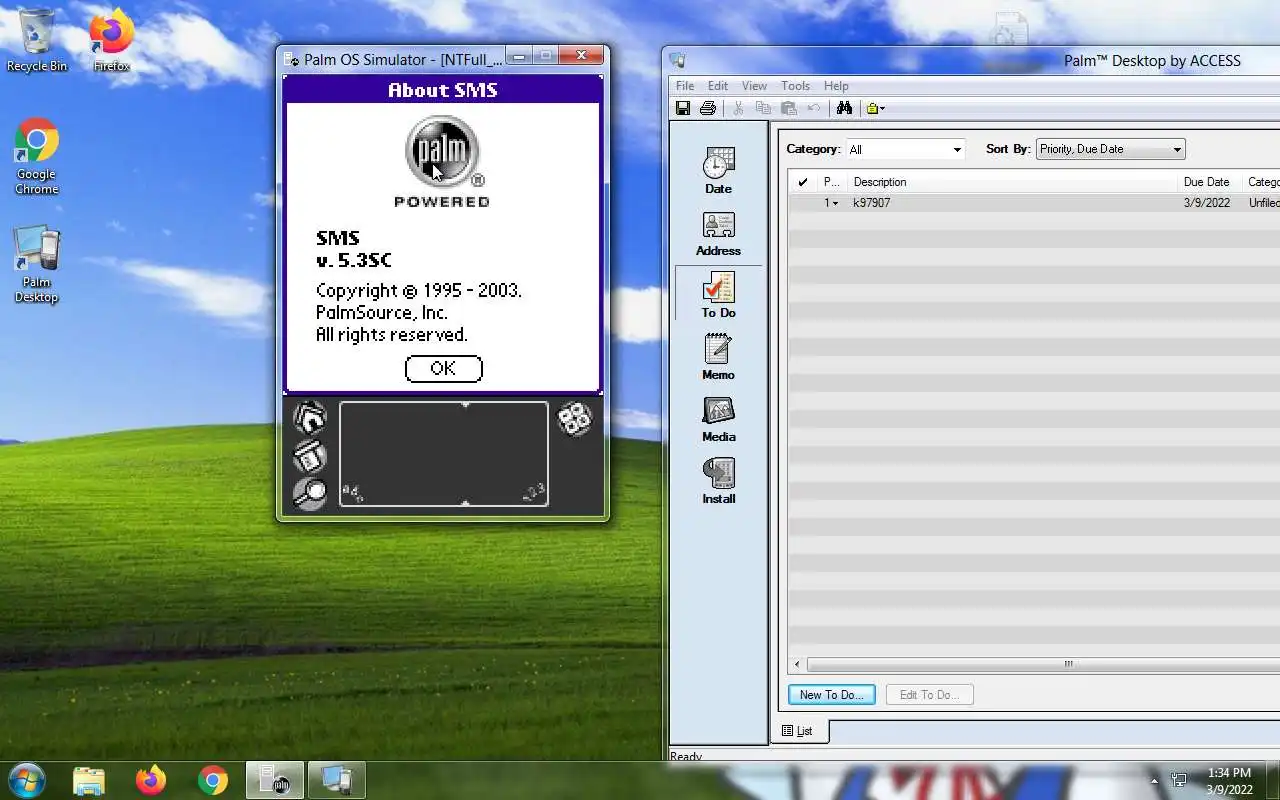This screenshot has height=800, width=1280.
Task: Click the Print toolbar icon
Action: tap(708, 108)
